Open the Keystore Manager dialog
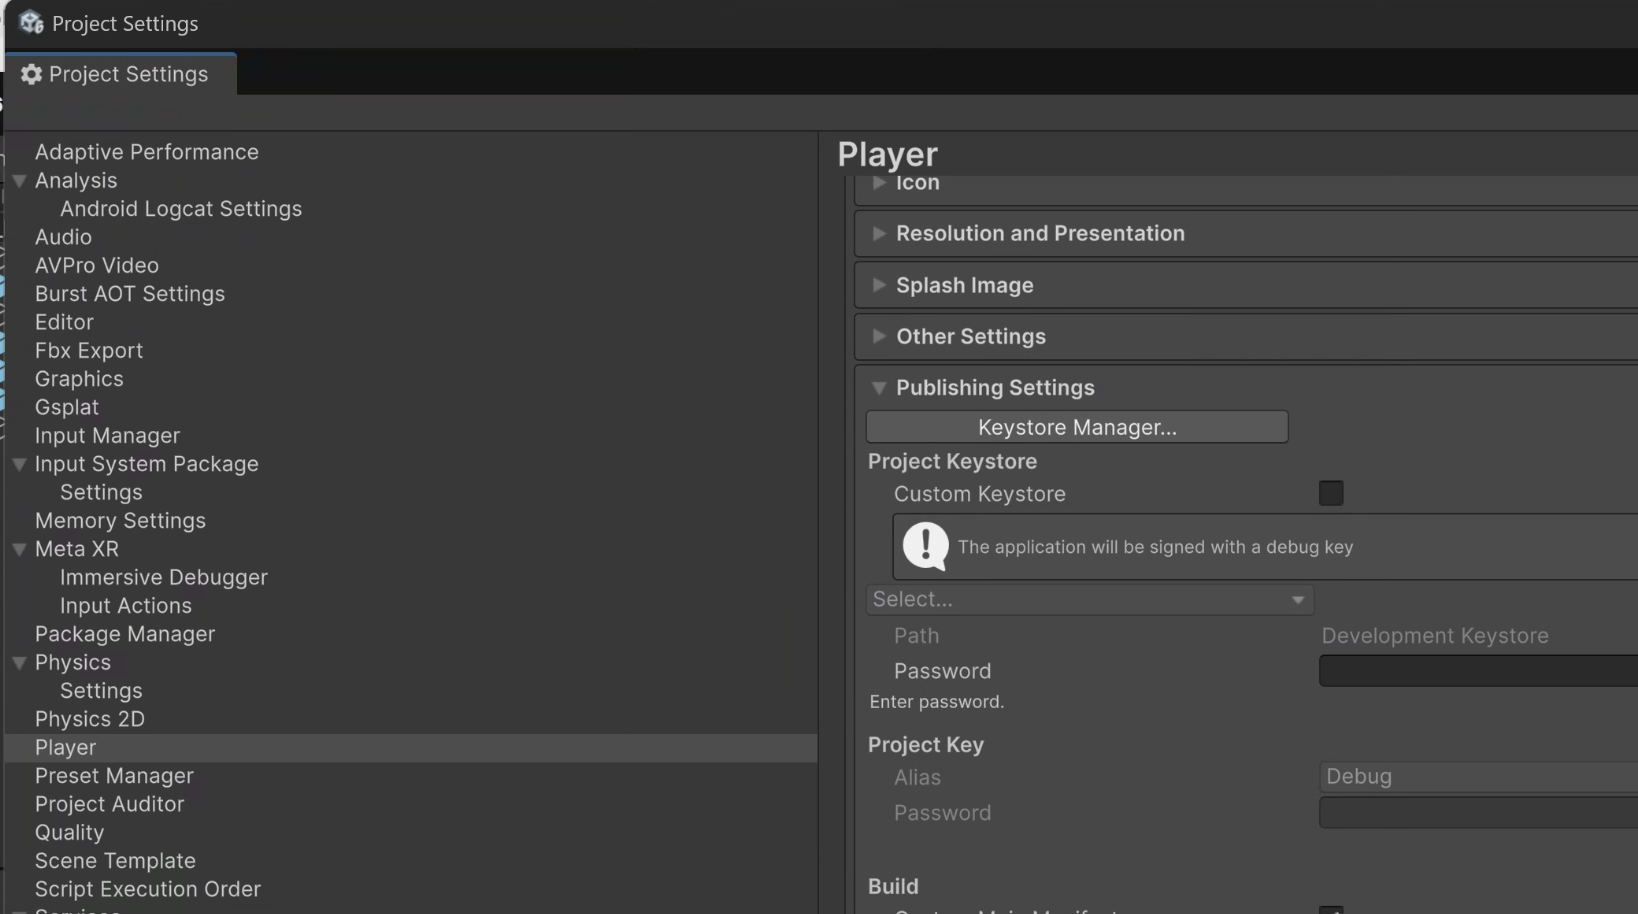Image resolution: width=1638 pixels, height=914 pixels. (x=1076, y=427)
